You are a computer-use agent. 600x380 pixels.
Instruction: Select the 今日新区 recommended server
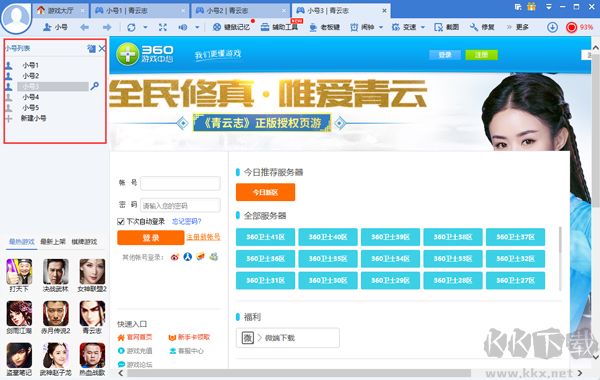pyautogui.click(x=266, y=192)
